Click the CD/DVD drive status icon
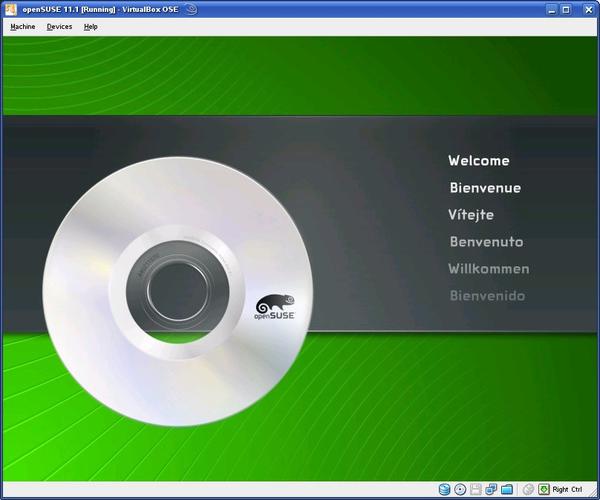600x500 pixels. pyautogui.click(x=460, y=489)
